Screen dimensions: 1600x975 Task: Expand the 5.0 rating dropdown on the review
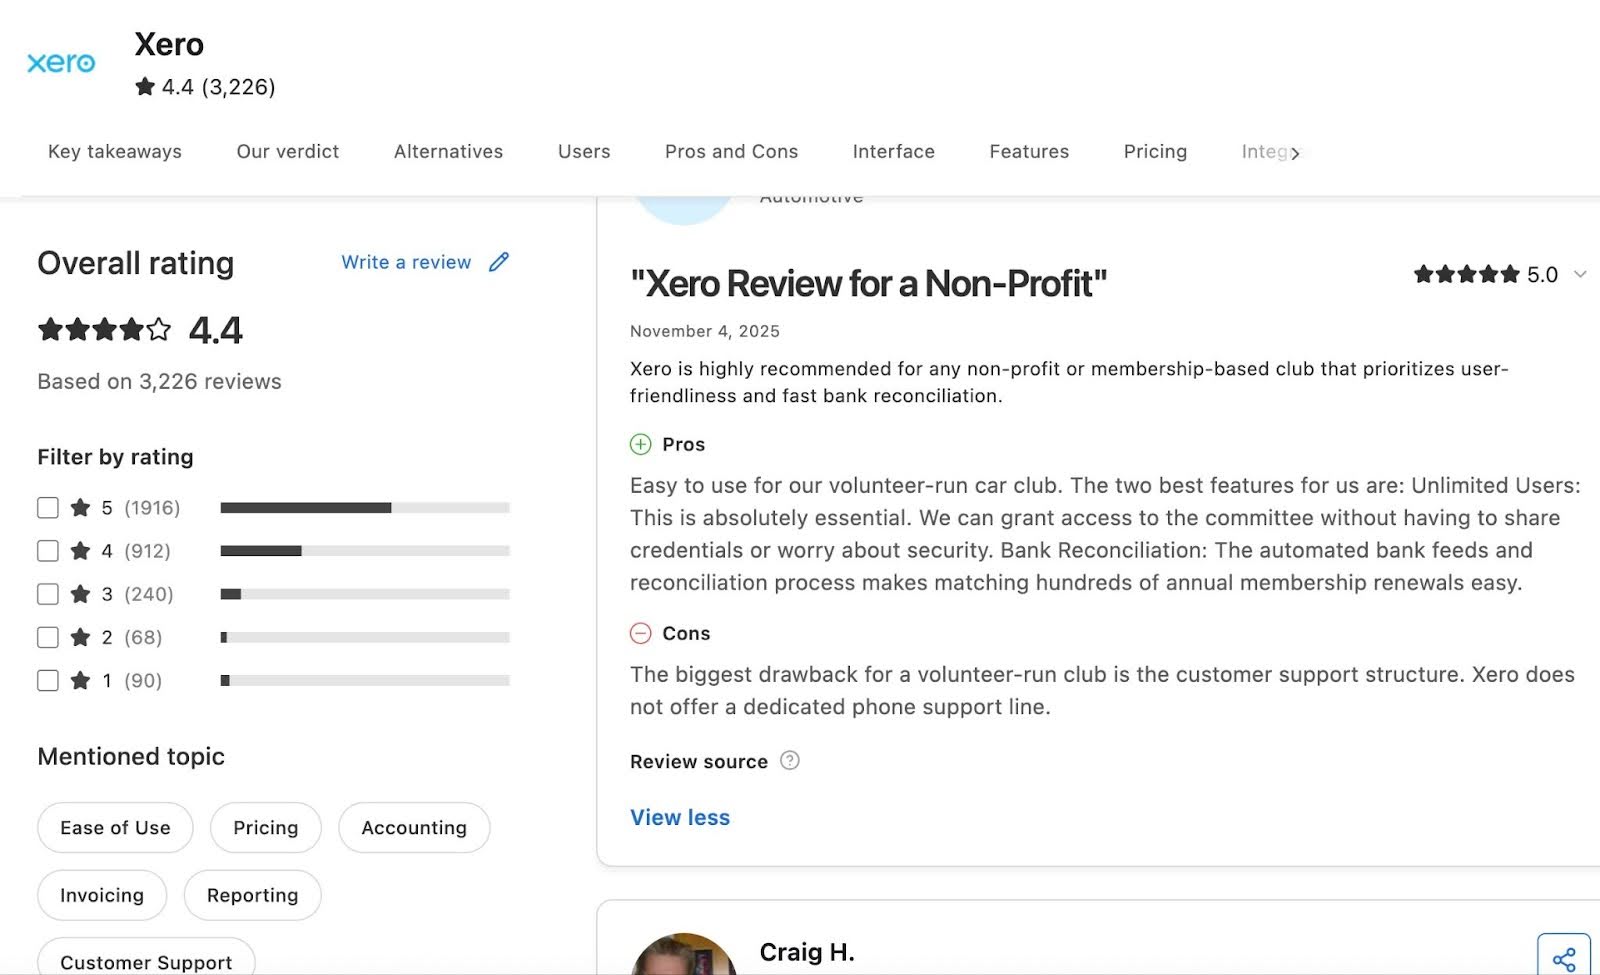coord(1581,274)
